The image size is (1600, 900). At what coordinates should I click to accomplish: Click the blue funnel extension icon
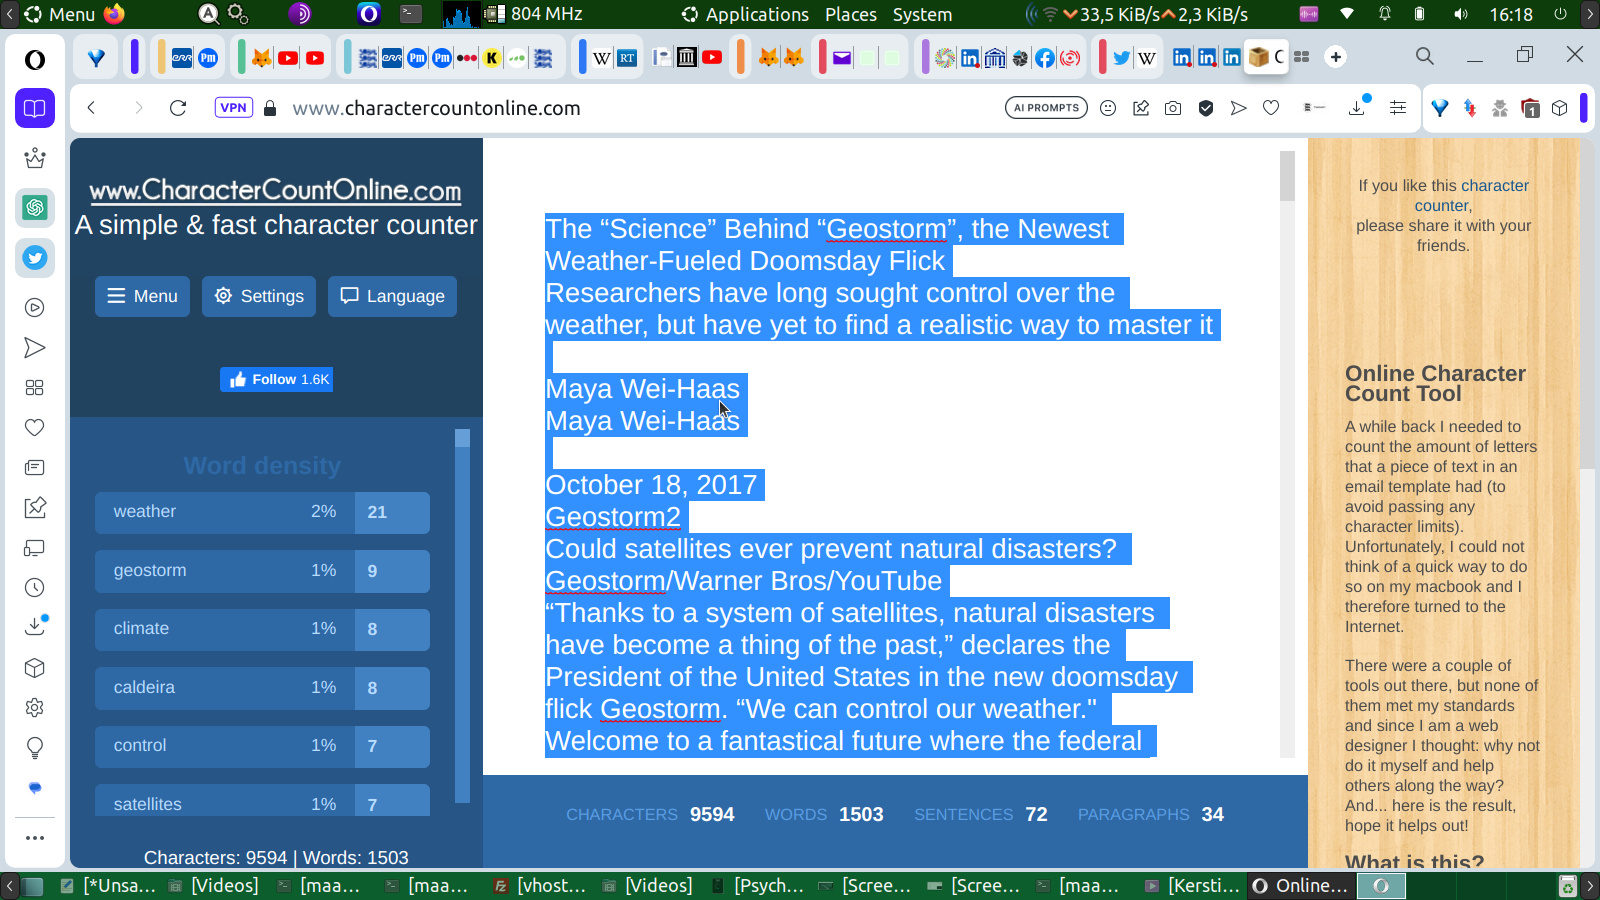coord(1440,108)
